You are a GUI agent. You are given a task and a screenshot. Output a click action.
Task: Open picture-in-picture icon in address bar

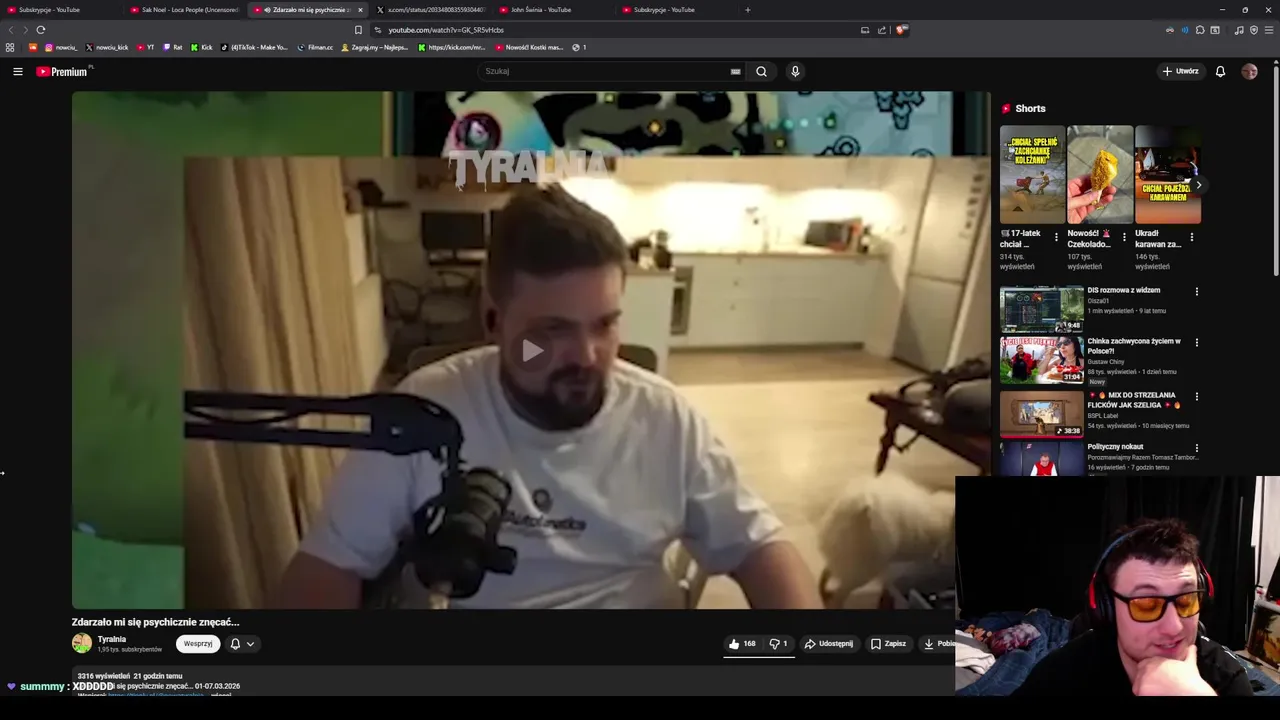(x=865, y=30)
